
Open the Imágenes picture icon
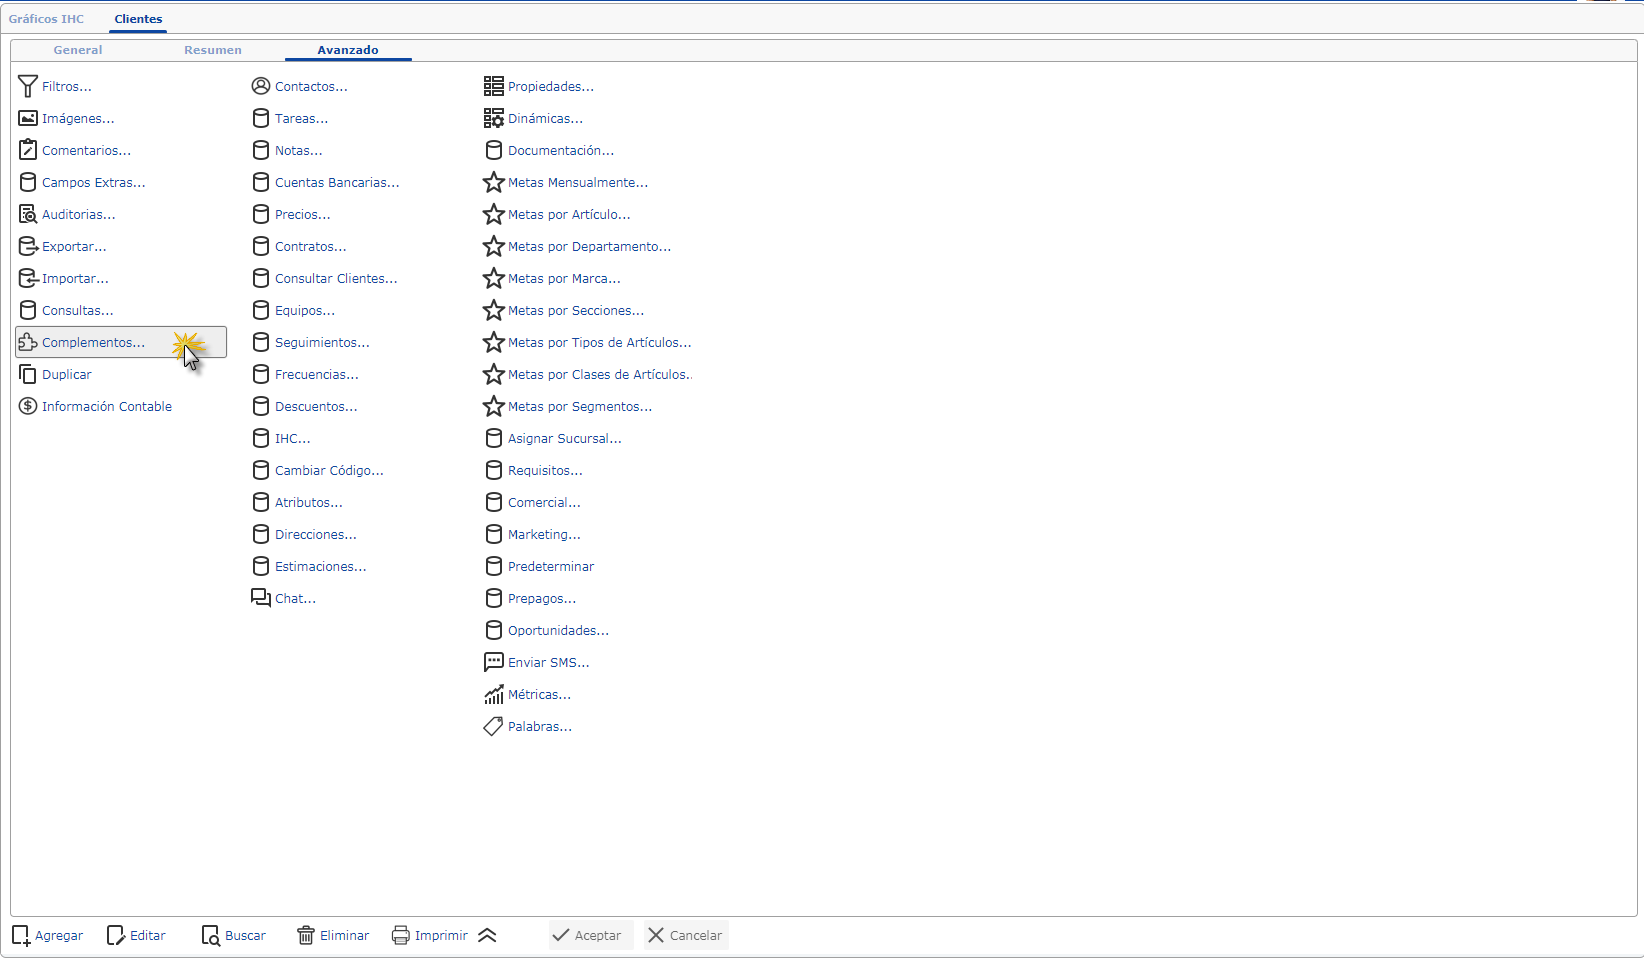(x=28, y=119)
